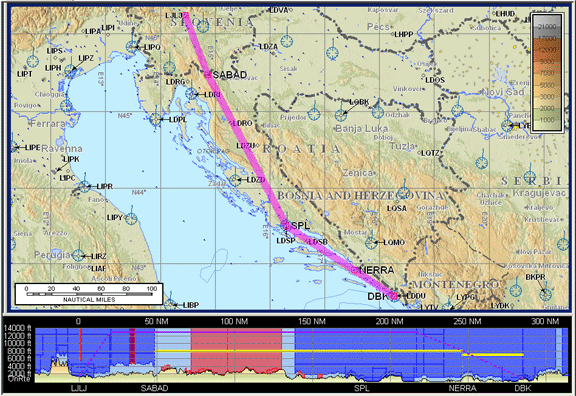Viewport: 576px width, 396px height.
Task: Select the LIPR airport symbol
Action: click(84, 186)
